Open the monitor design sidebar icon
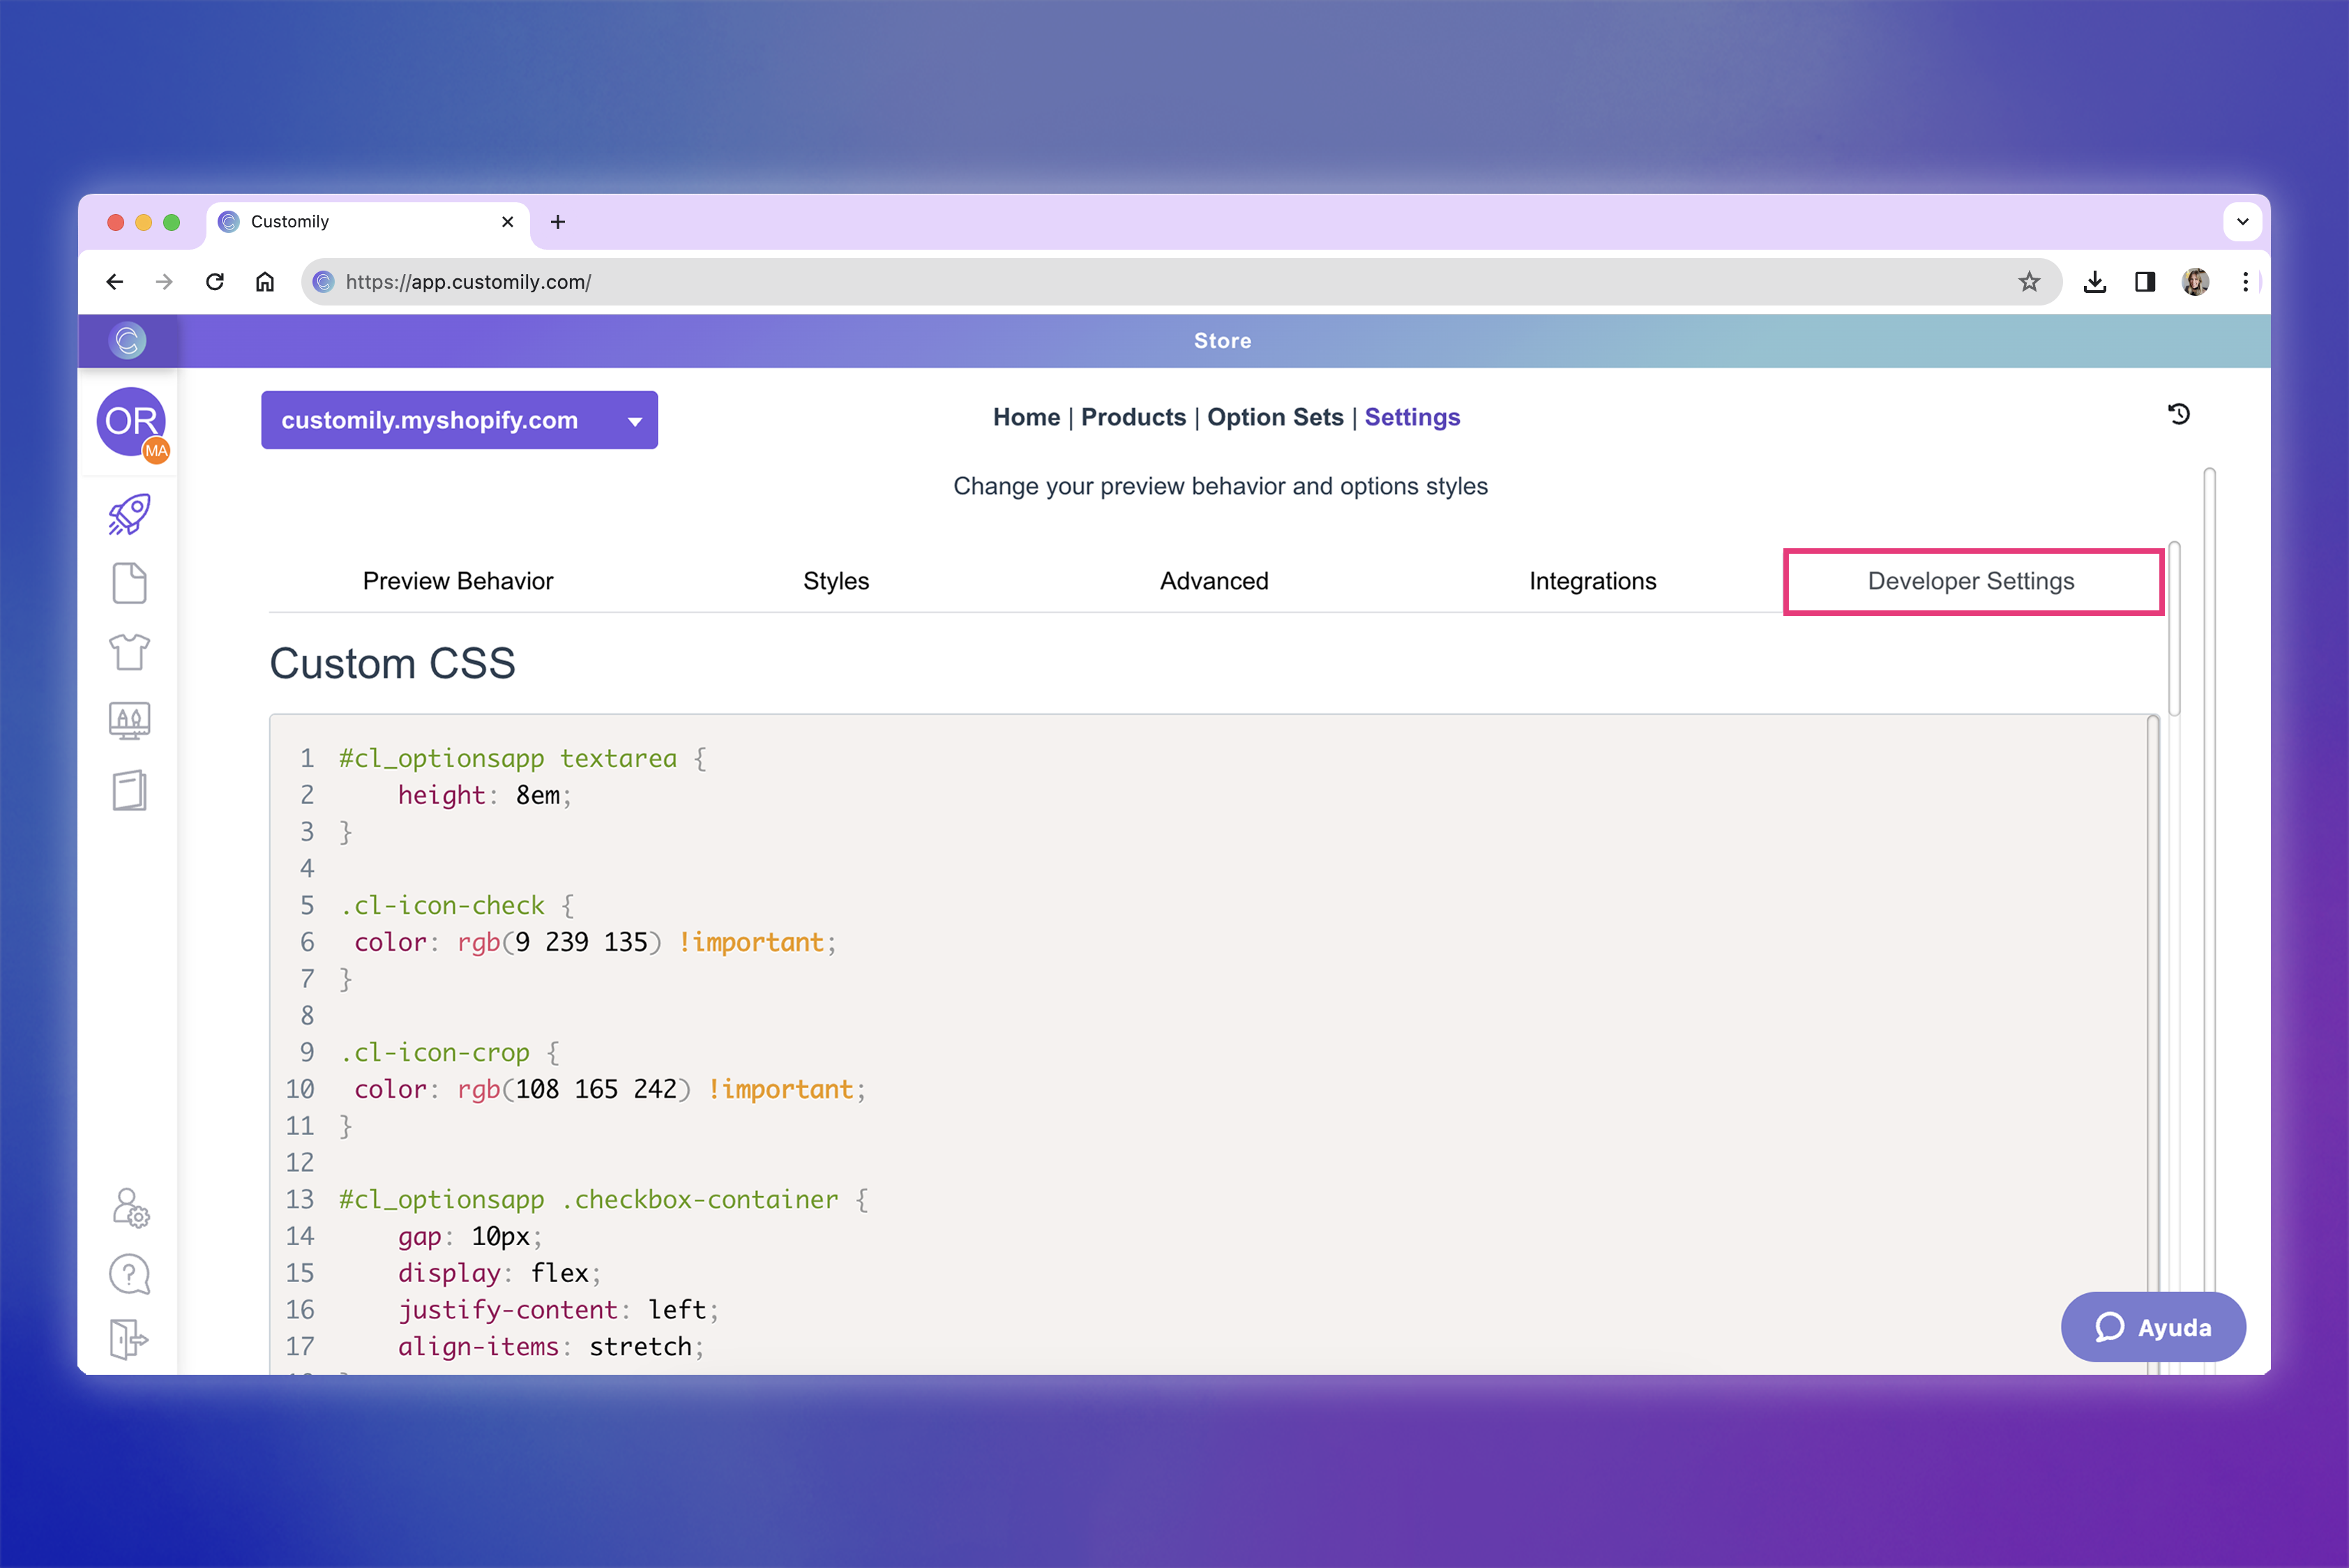 tap(129, 720)
